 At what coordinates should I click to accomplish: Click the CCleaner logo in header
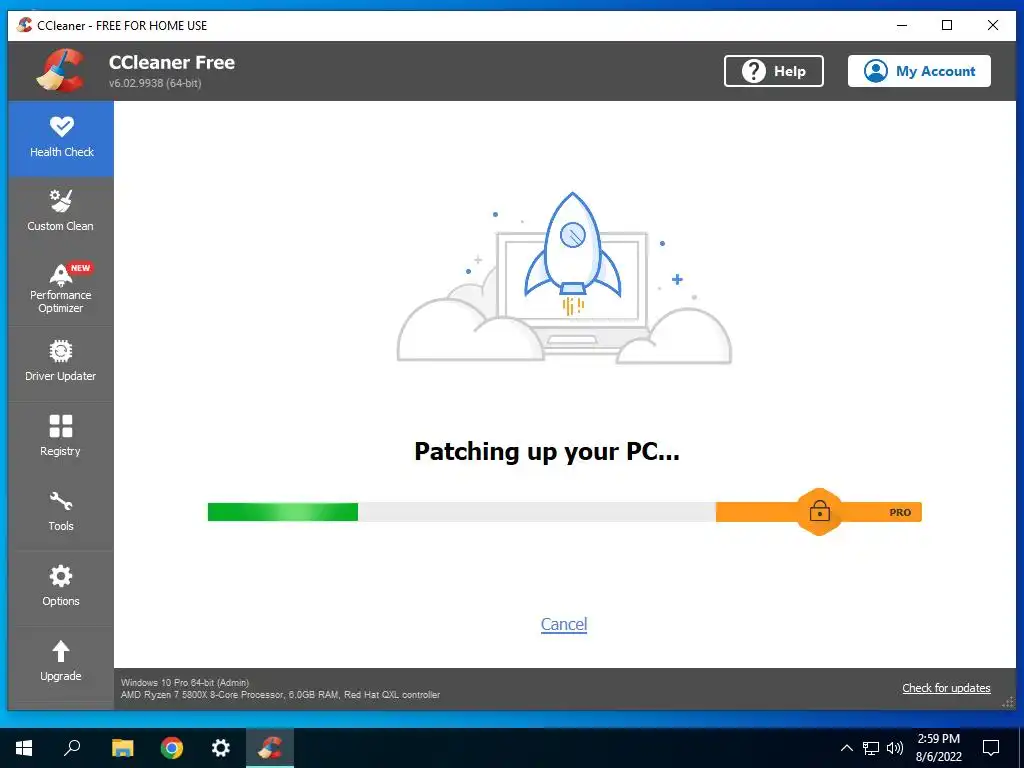[61, 70]
